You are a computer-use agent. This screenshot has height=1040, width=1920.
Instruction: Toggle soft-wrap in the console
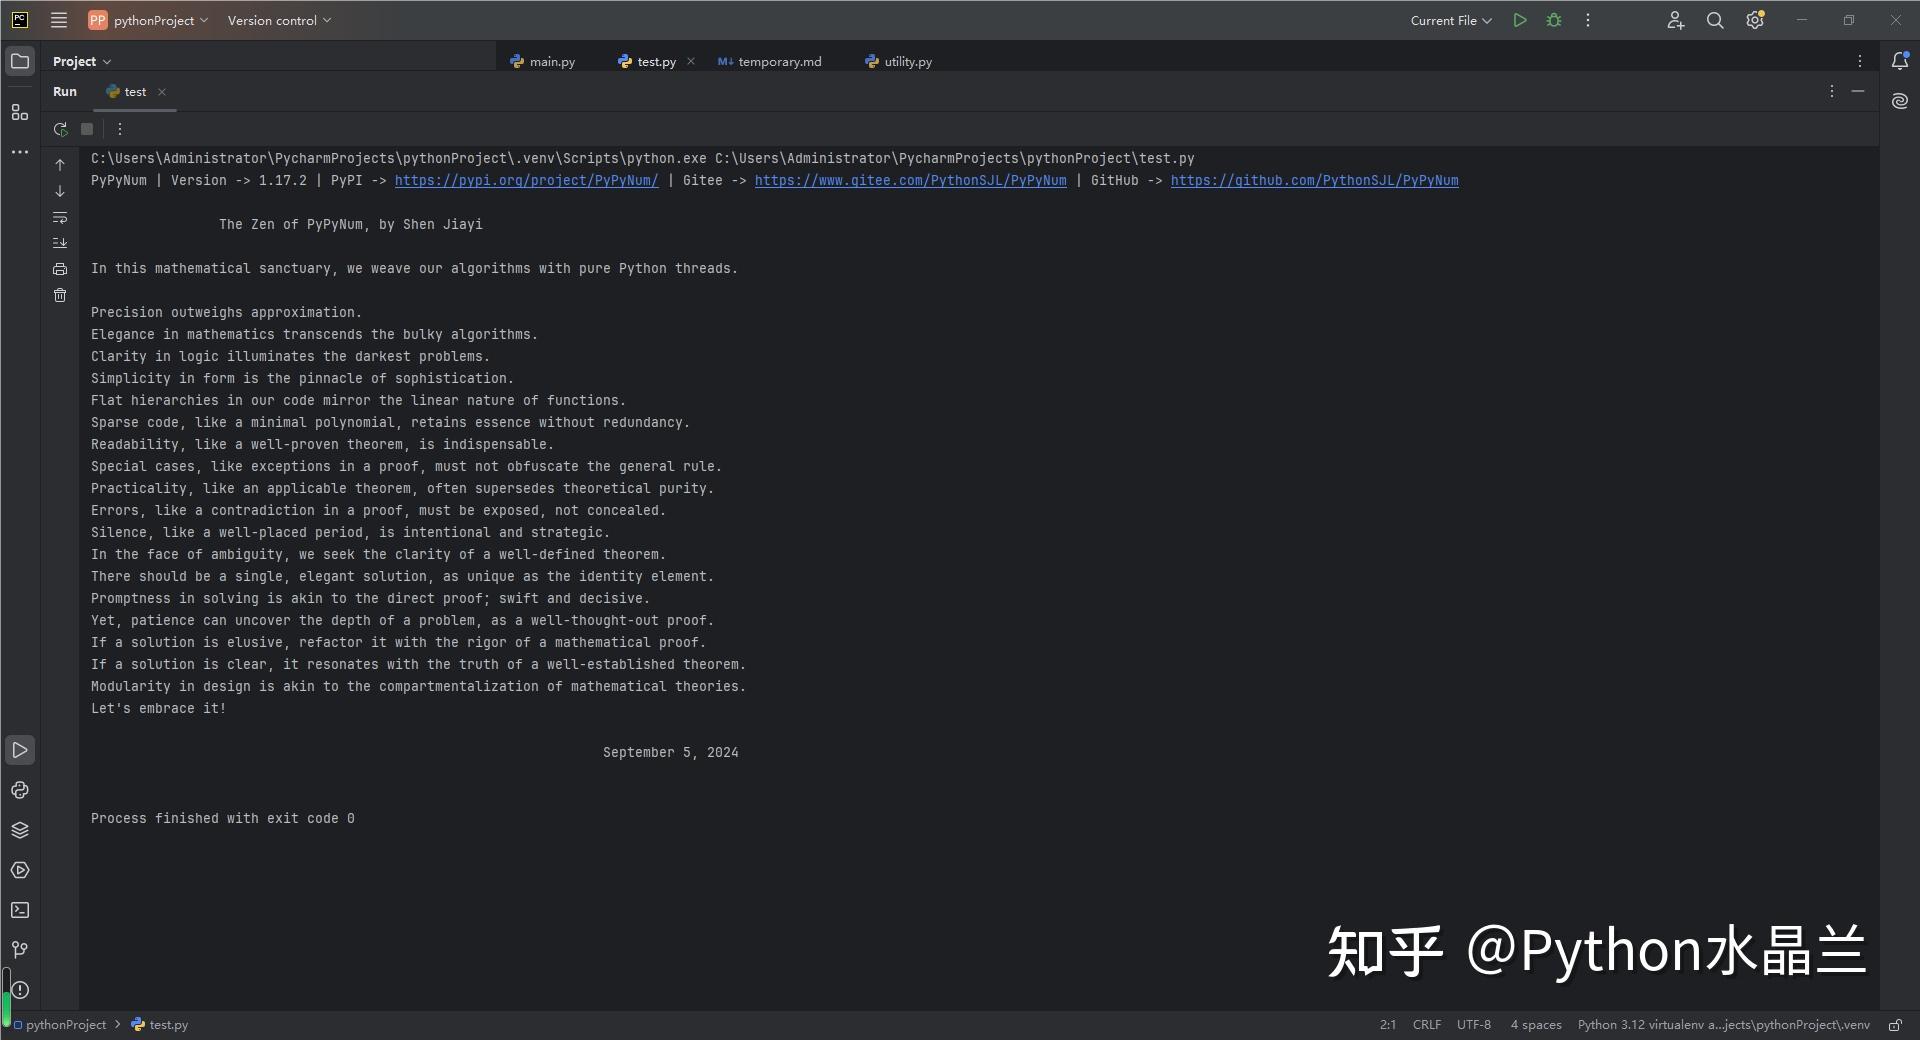[x=60, y=218]
